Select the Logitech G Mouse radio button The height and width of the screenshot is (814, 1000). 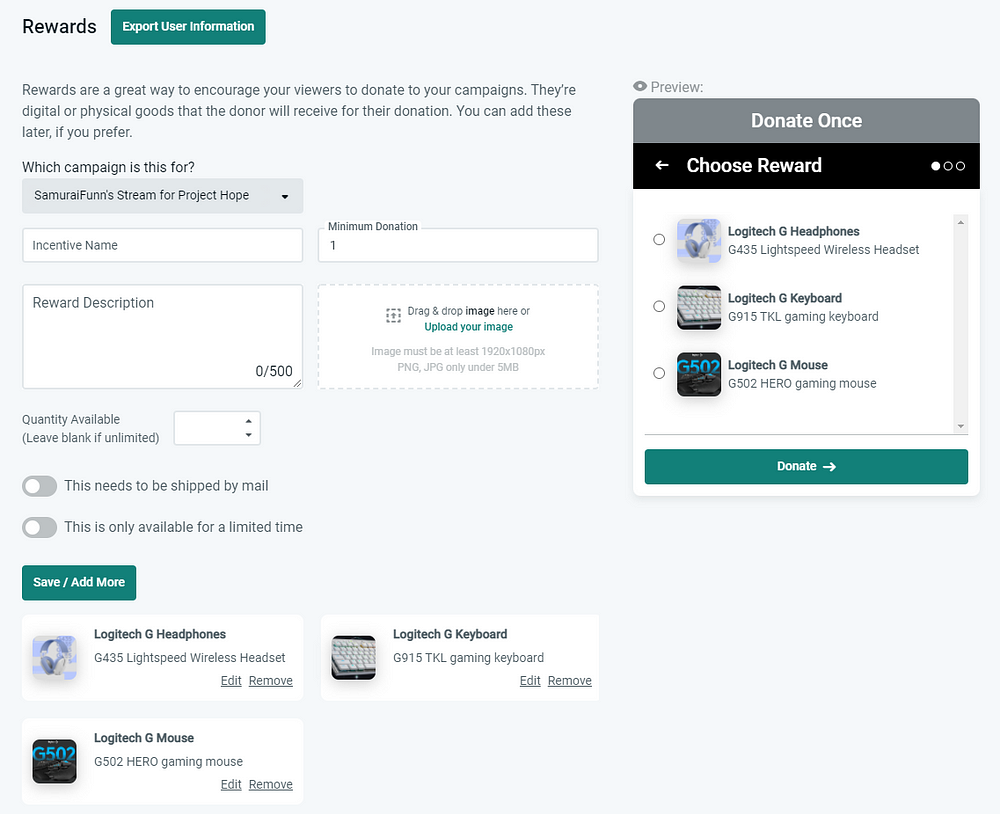pos(659,374)
